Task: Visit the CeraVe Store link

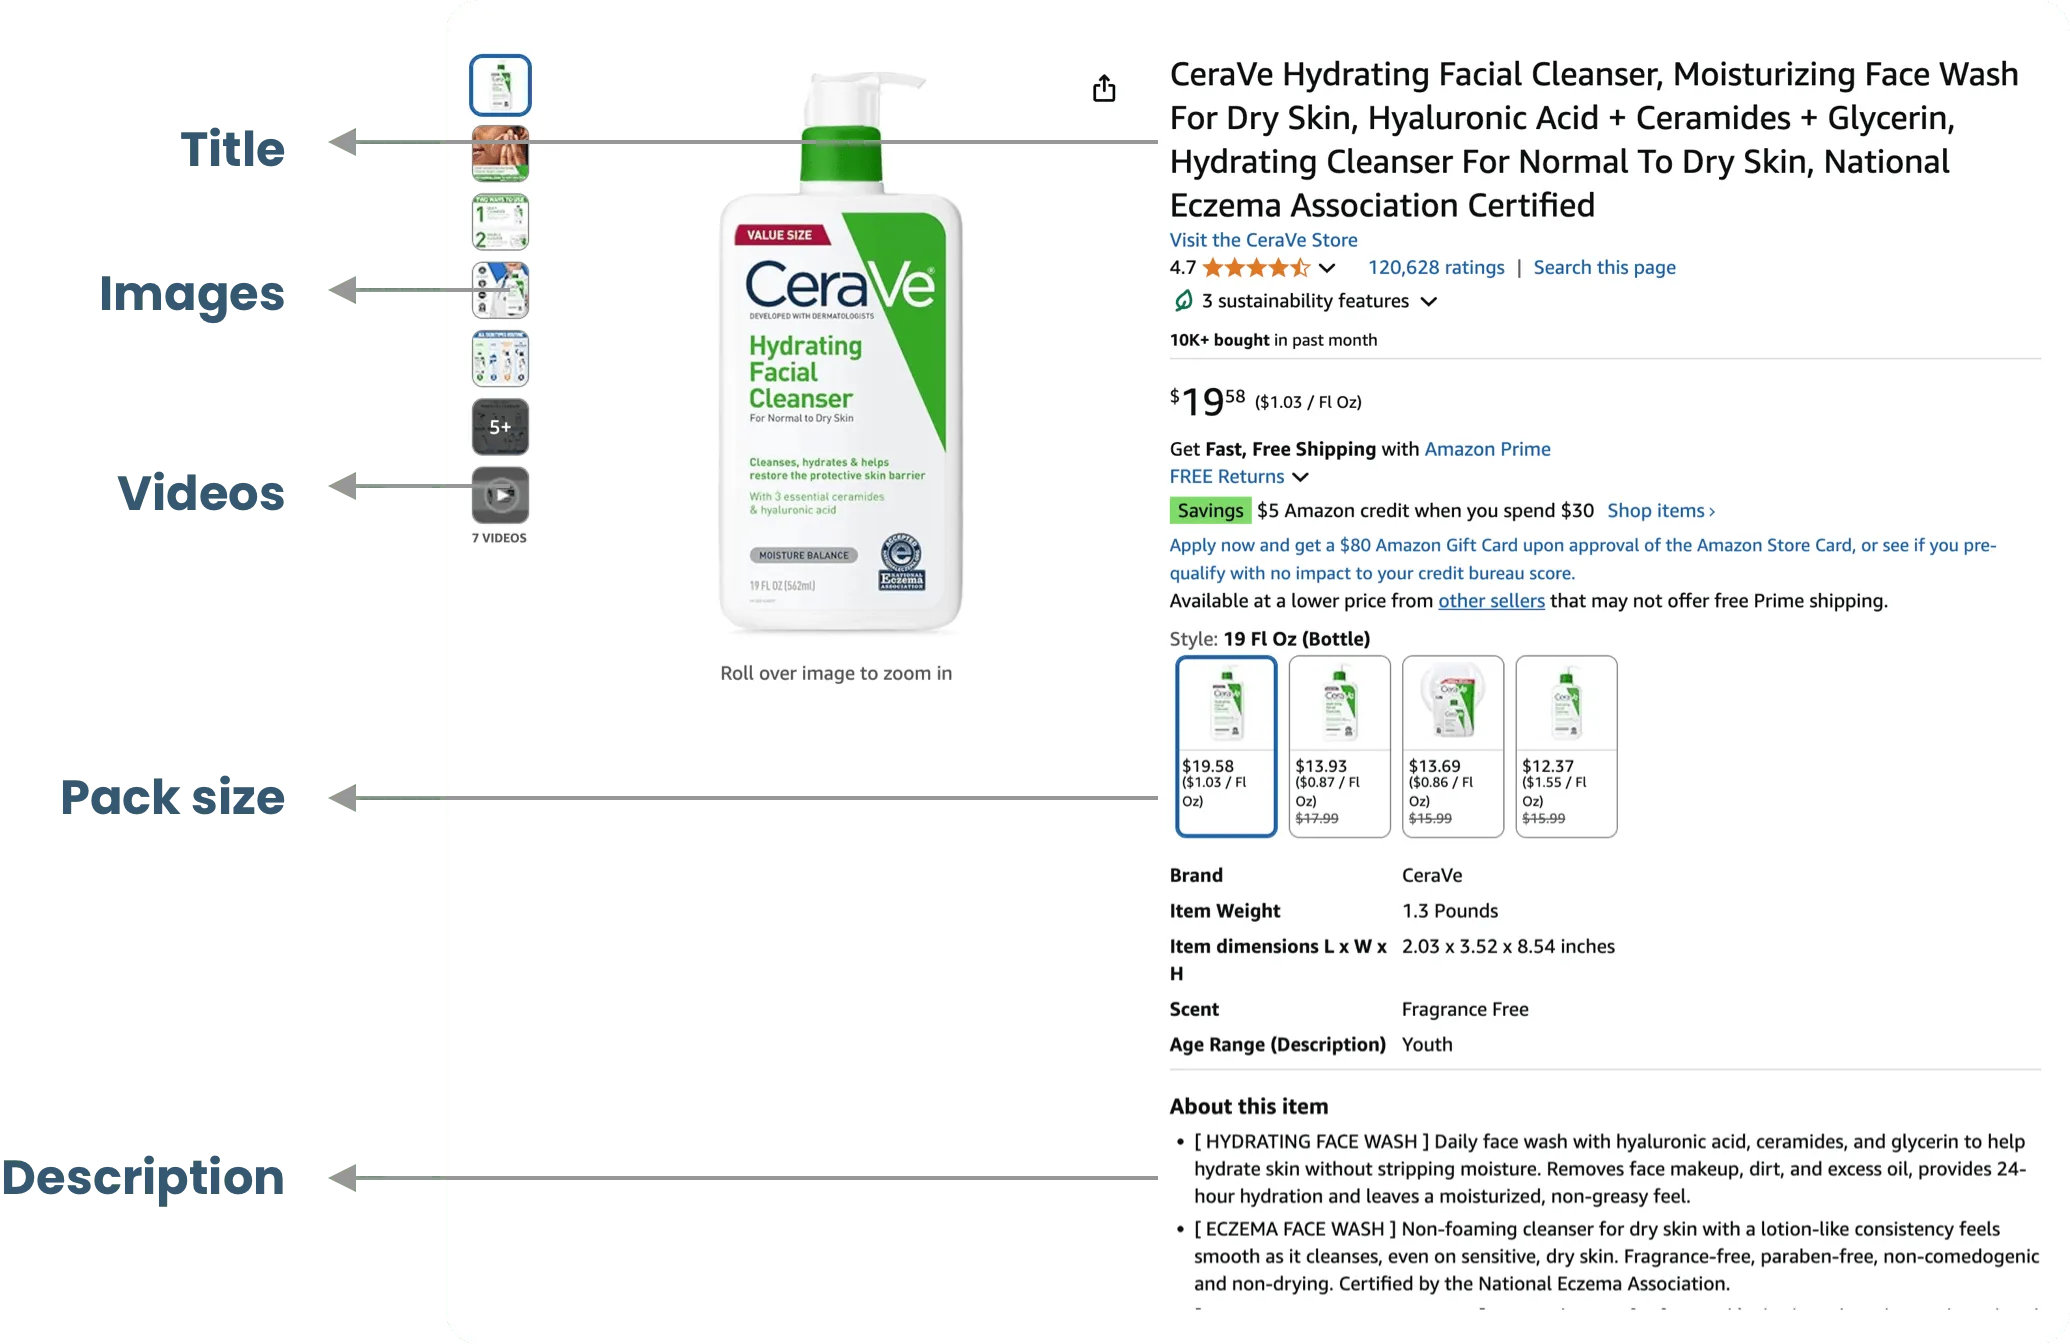Action: click(1263, 240)
